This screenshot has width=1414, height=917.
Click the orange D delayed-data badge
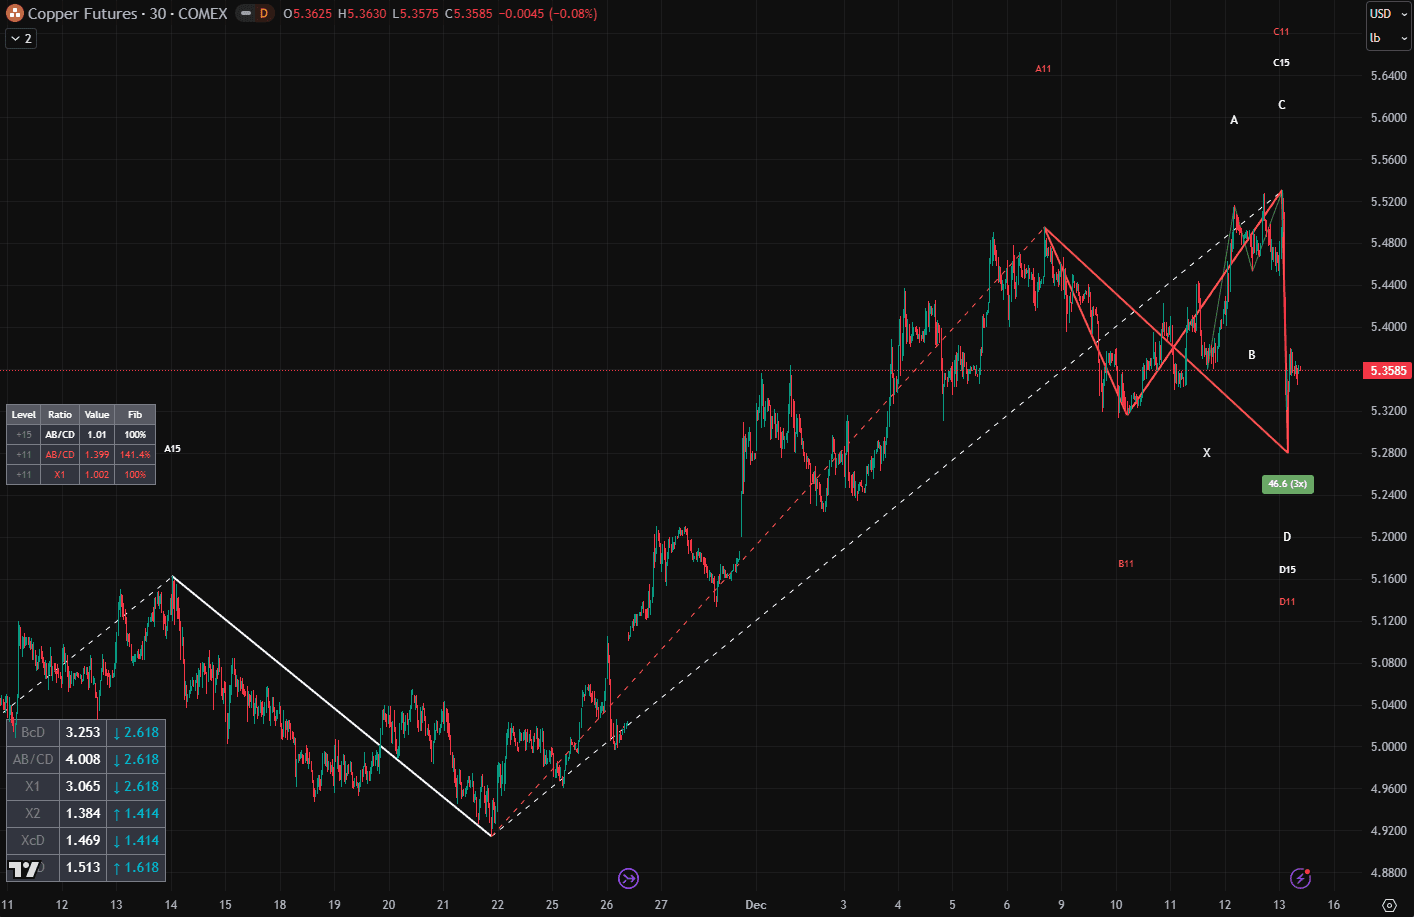(262, 14)
